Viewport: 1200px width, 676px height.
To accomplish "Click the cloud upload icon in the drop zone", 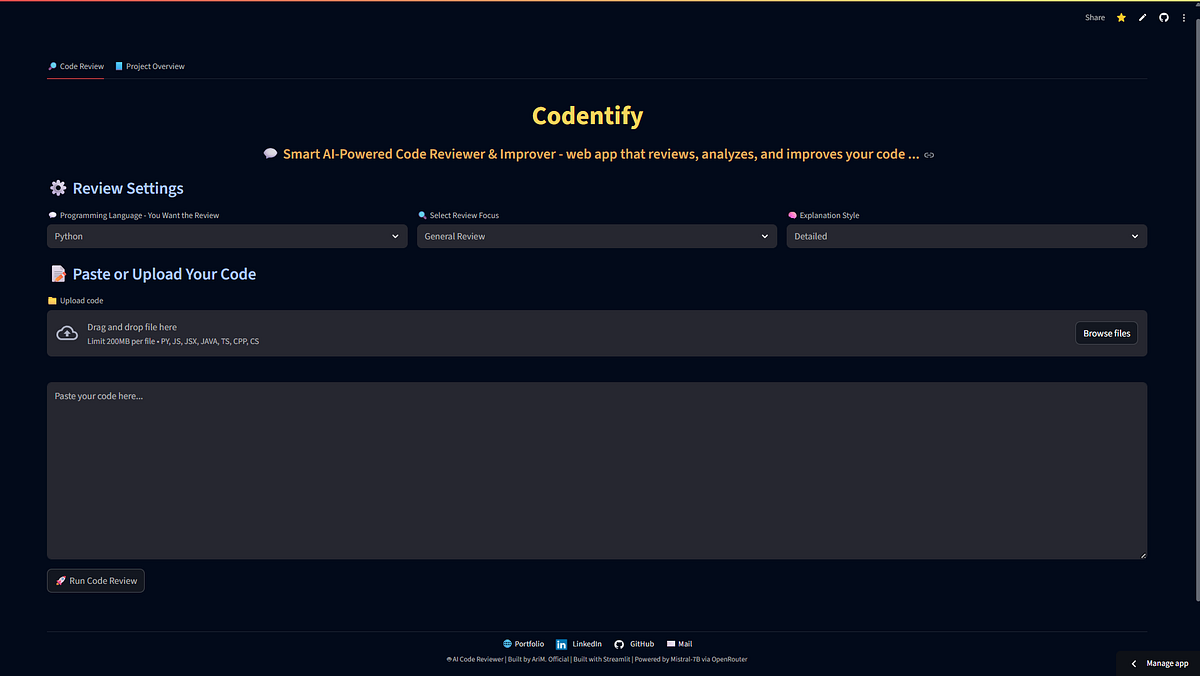I will [x=67, y=332].
